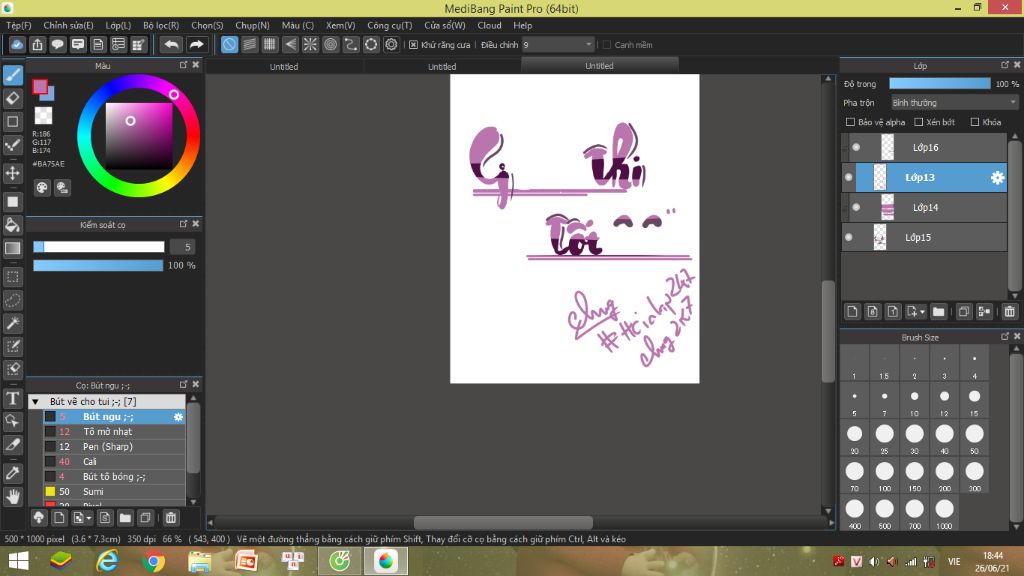Open Google Chrome from the taskbar
This screenshot has width=1024, height=576.
point(153,561)
